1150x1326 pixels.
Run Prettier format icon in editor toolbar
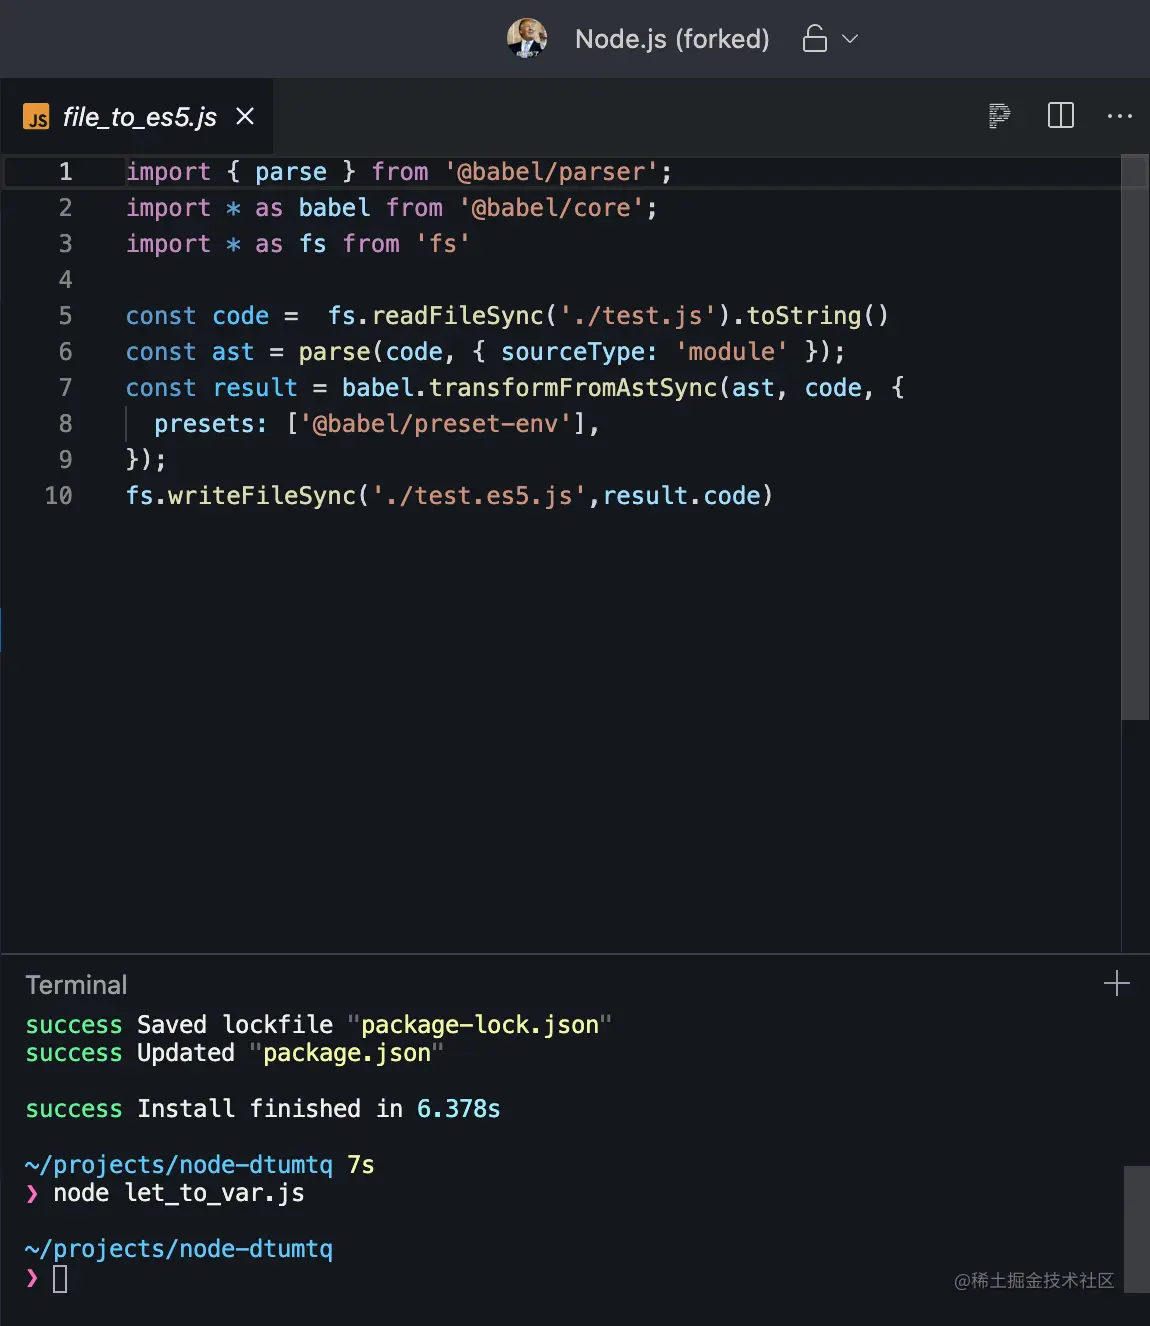point(999,116)
